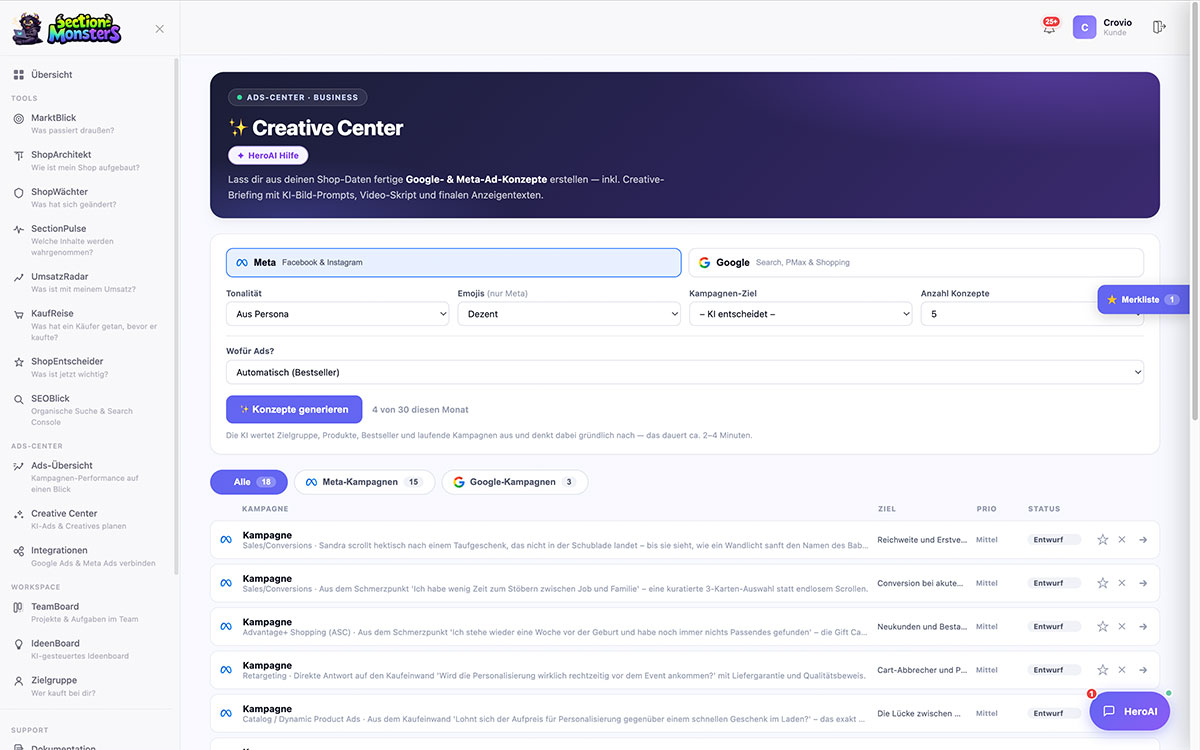Click '4 von 30 diesen Monat' text
The height and width of the screenshot is (750, 1200).
click(x=420, y=410)
